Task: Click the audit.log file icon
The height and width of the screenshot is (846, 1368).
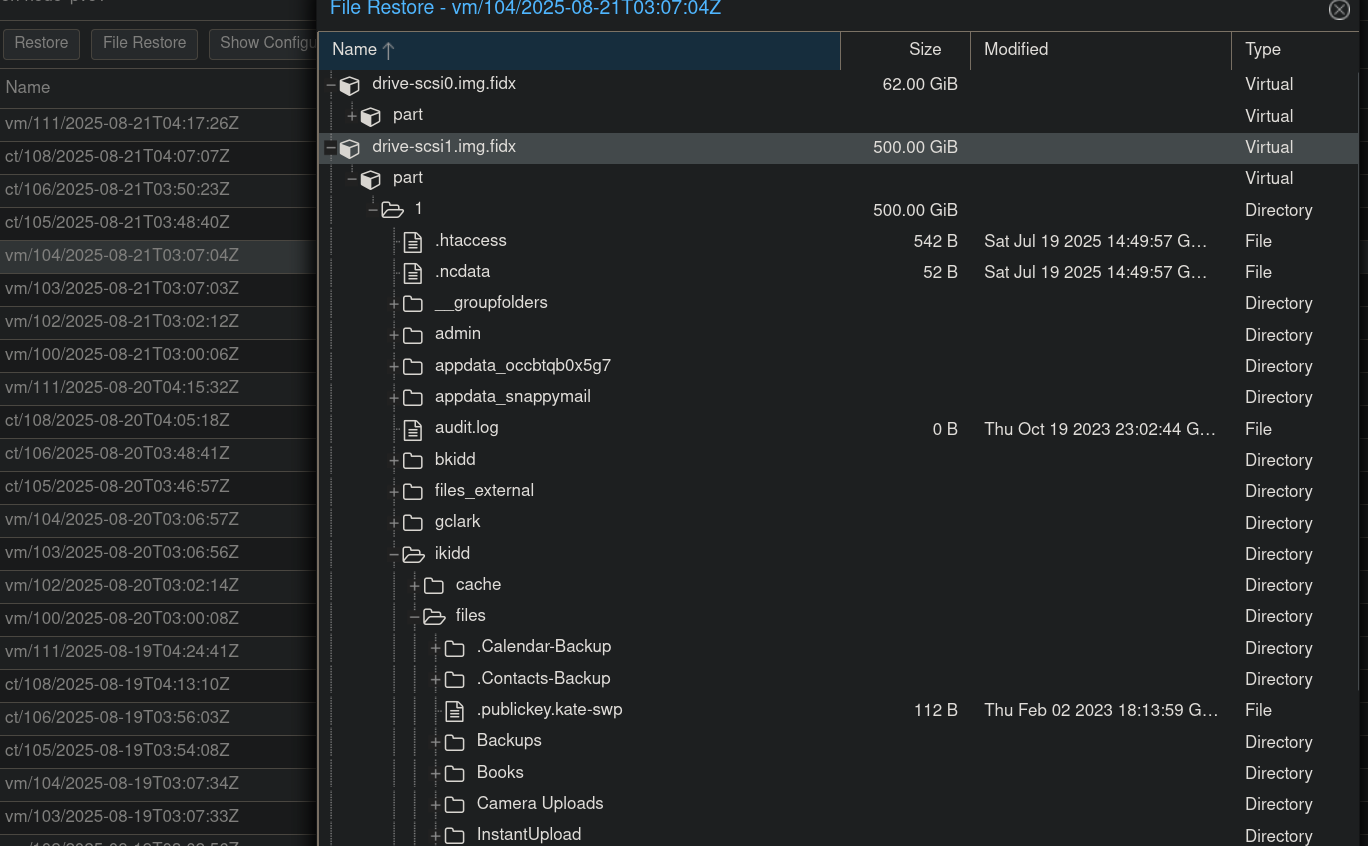Action: click(x=412, y=429)
